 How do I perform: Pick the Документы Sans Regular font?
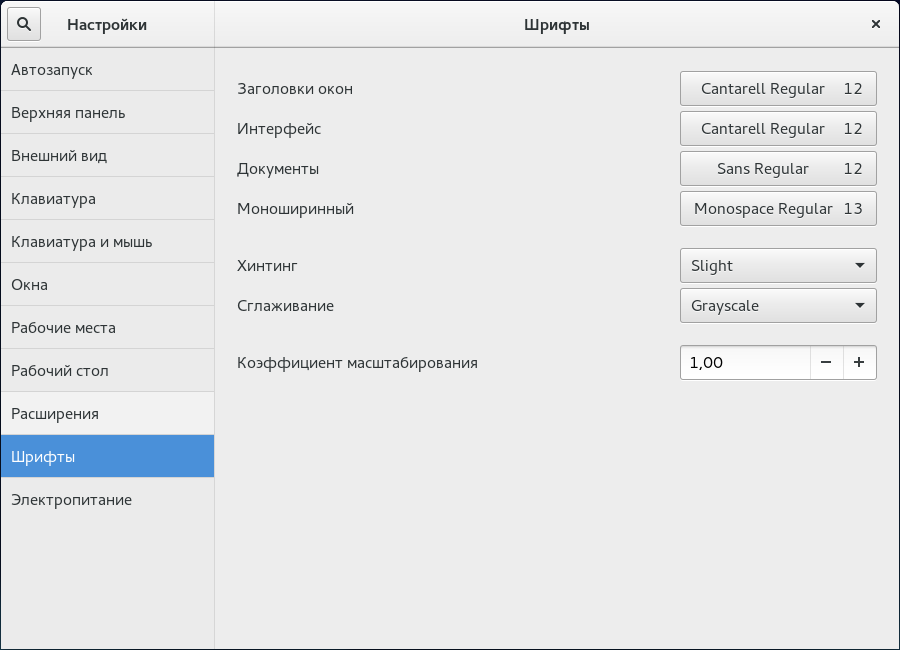point(778,169)
